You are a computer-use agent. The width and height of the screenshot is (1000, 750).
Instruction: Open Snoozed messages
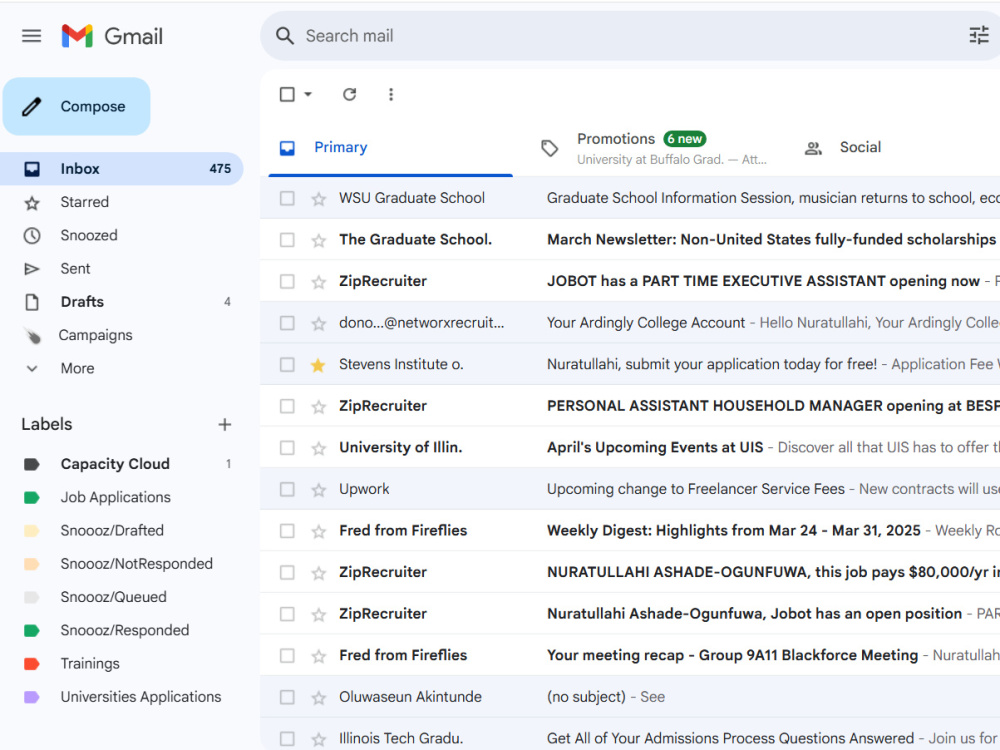pos(89,235)
